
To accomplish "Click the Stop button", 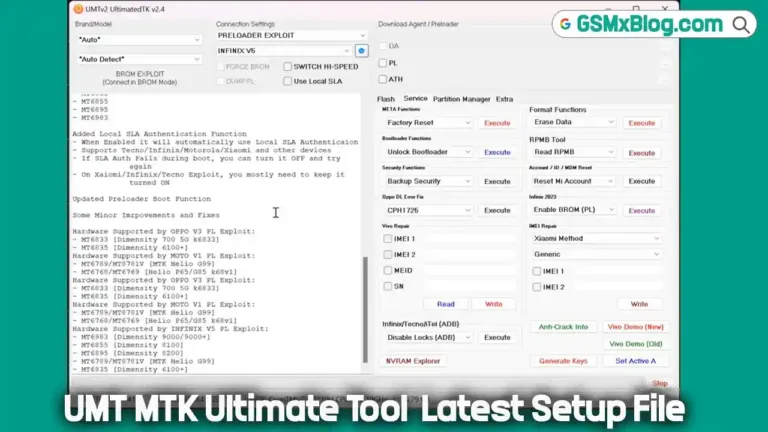I will (x=660, y=383).
